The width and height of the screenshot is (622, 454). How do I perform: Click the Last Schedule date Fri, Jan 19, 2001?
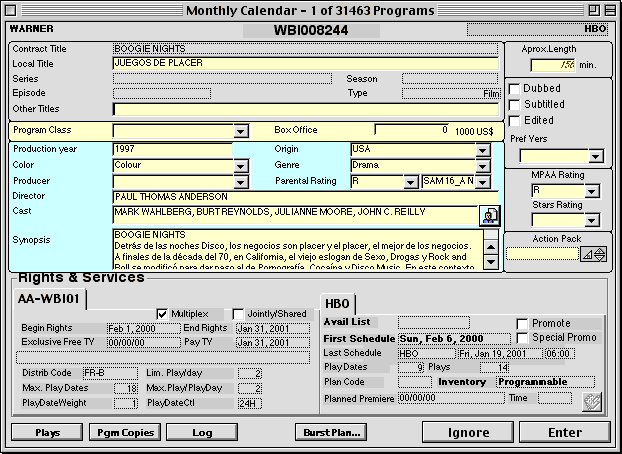(x=500, y=354)
